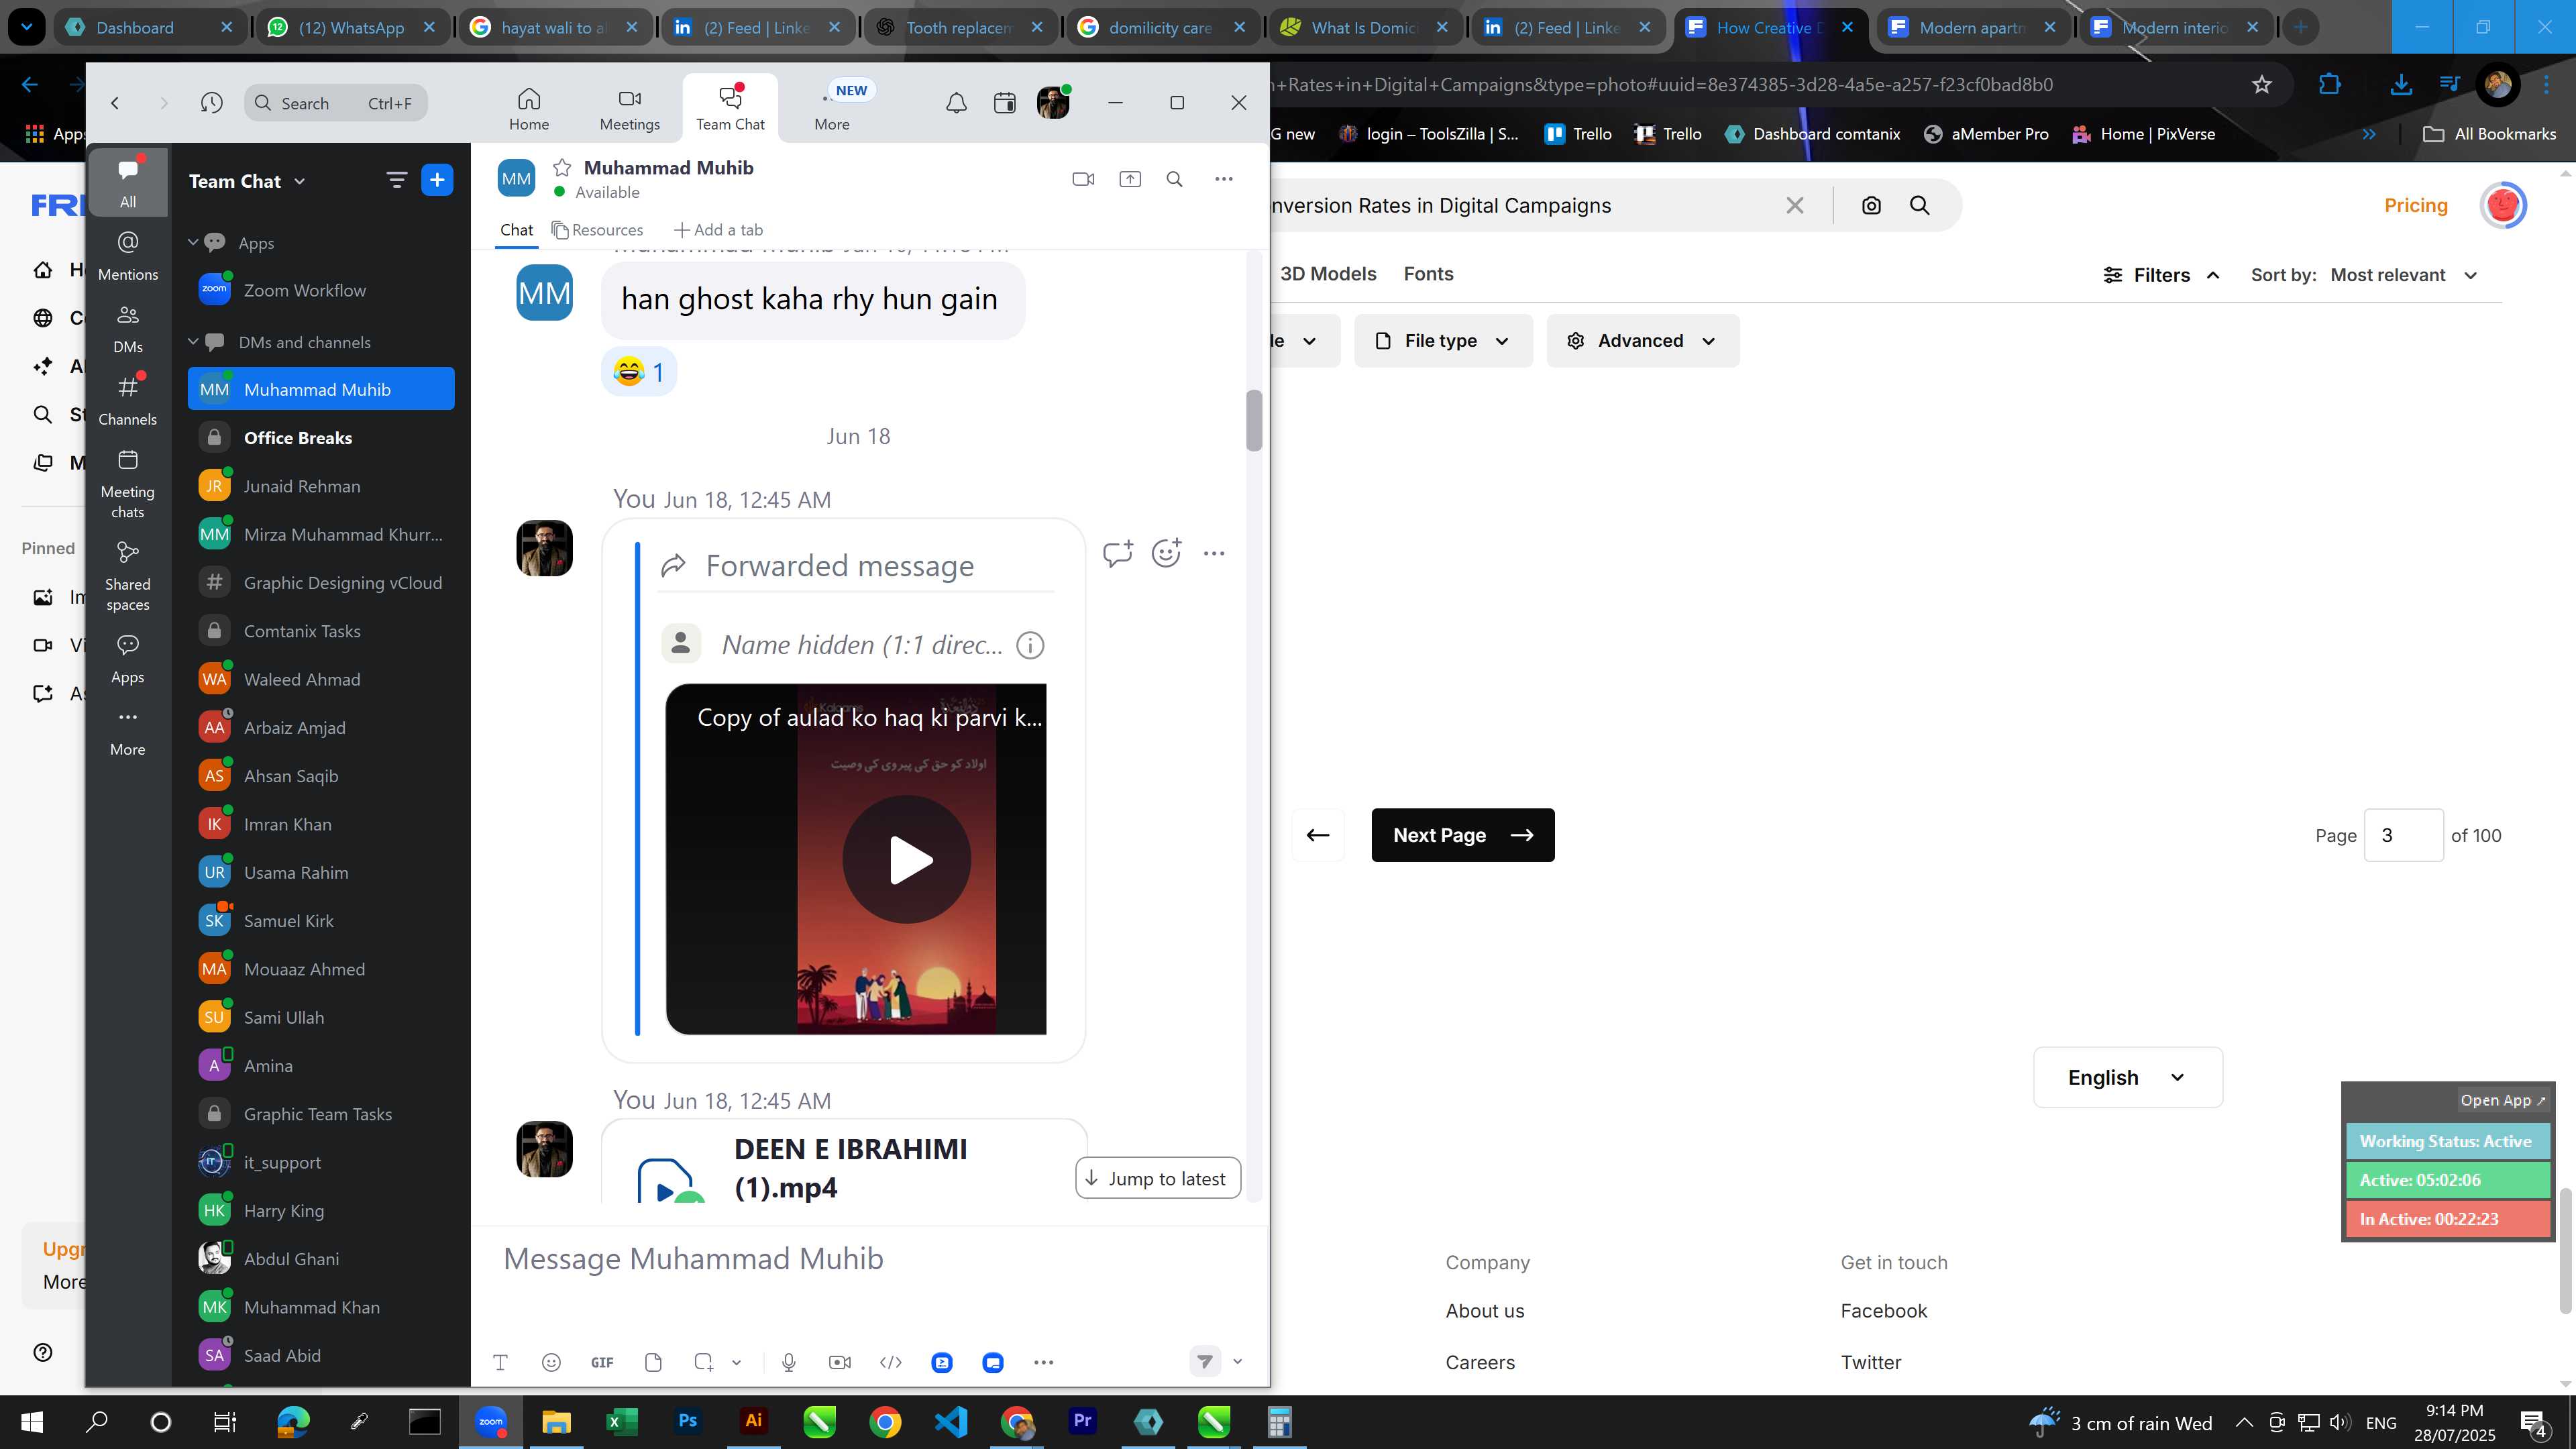2576x1449 pixels.
Task: Open Zoom notifications bell
Action: 956,102
